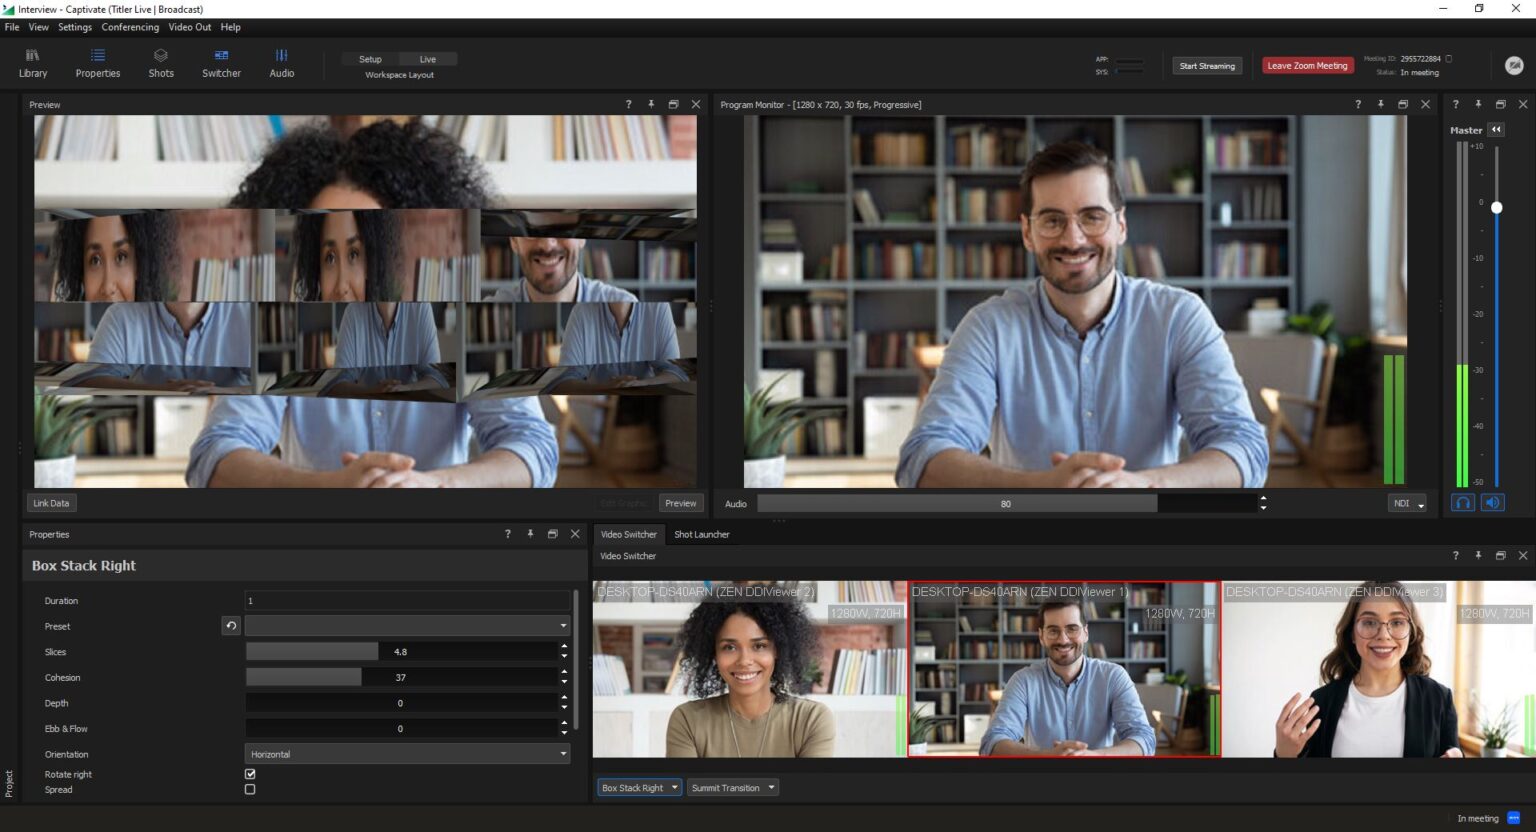Switch workspace layout to Live

click(427, 59)
